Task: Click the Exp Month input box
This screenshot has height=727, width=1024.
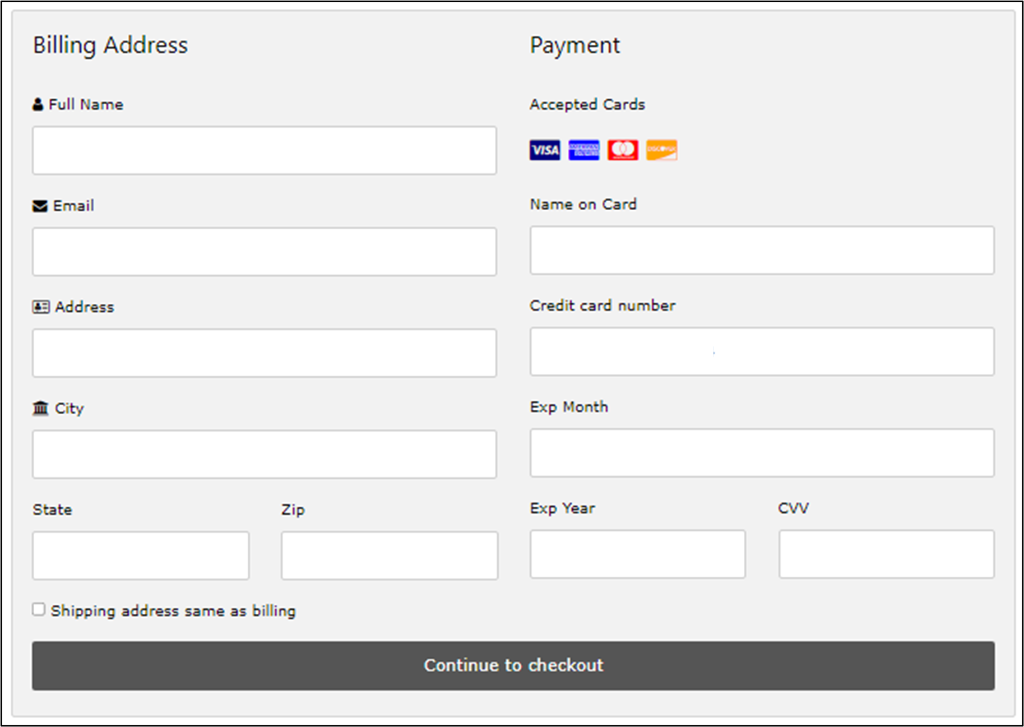Action: [761, 452]
